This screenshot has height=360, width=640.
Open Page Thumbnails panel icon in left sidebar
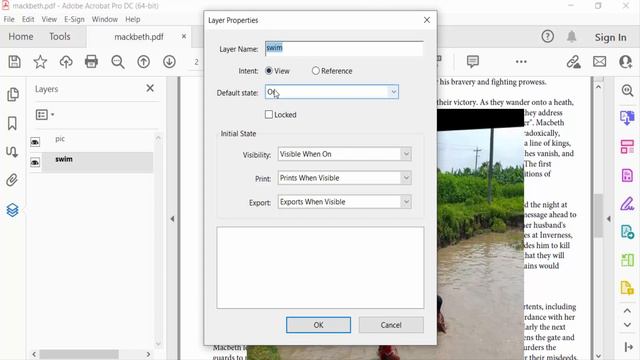click(x=13, y=94)
